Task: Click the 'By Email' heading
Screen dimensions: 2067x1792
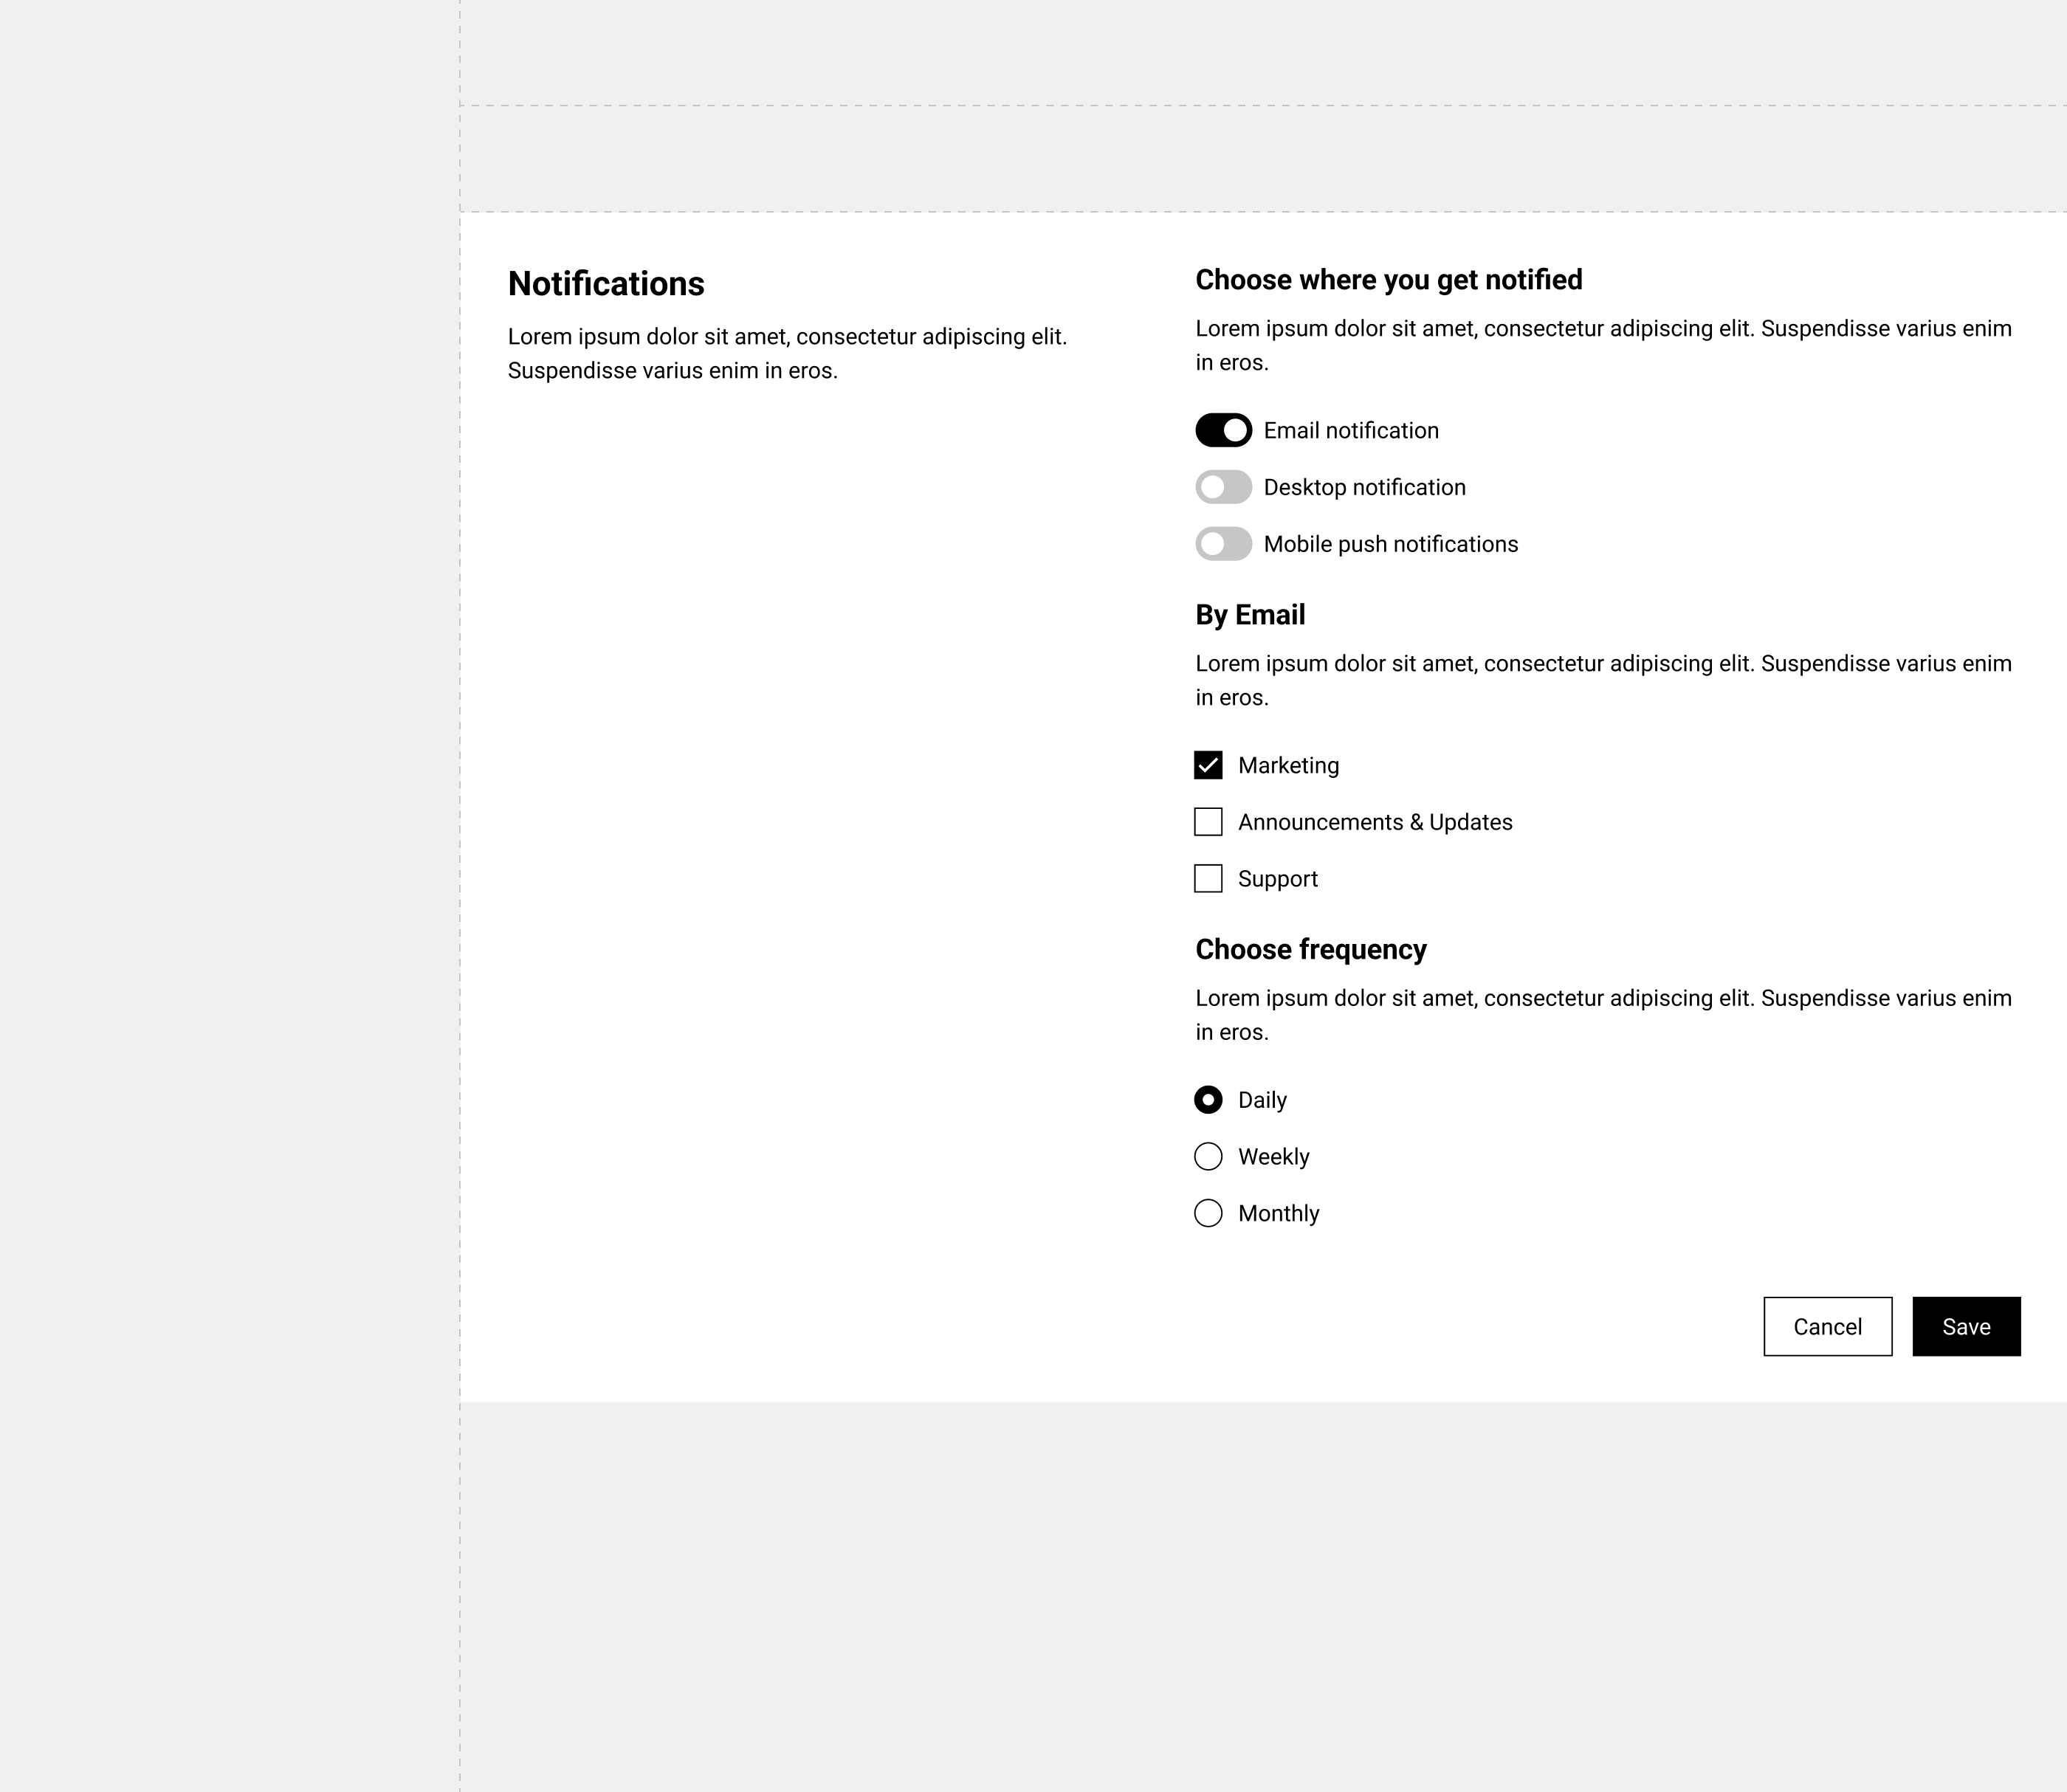Action: 1250,615
